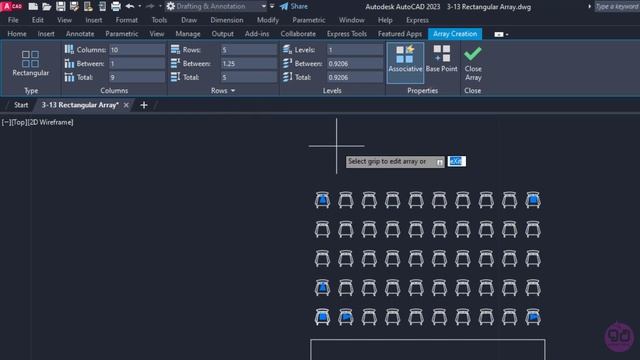Click the Plot printer icon
The height and width of the screenshot is (360, 640).
click(x=116, y=6)
